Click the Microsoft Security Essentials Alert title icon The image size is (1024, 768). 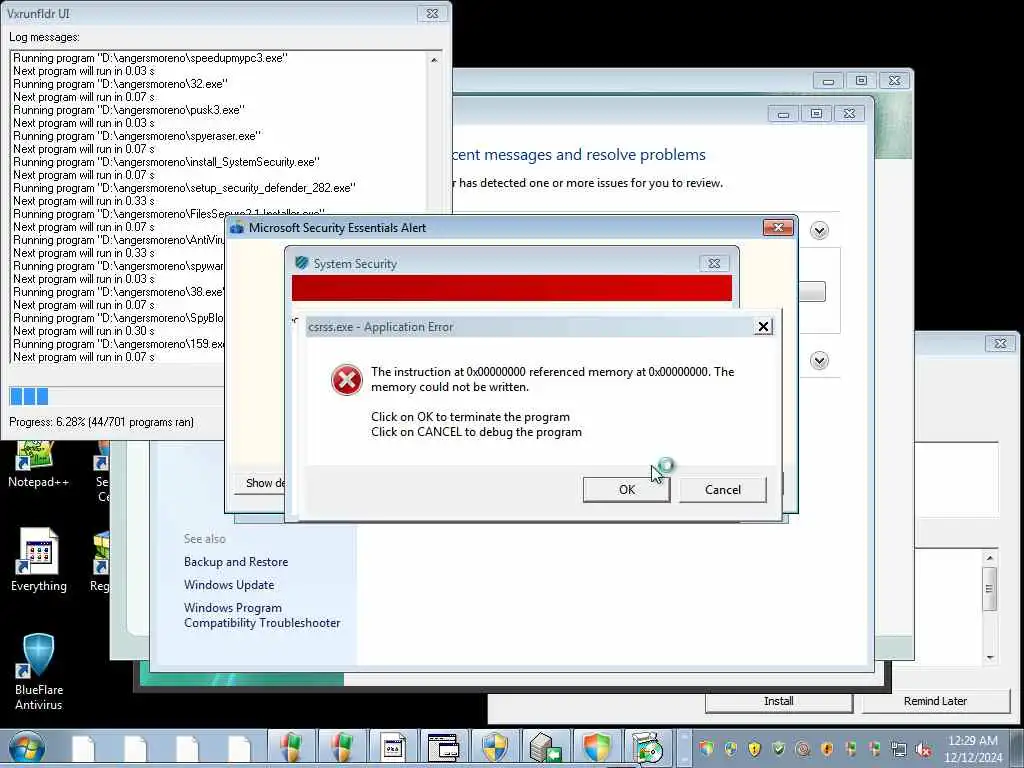(x=236, y=227)
